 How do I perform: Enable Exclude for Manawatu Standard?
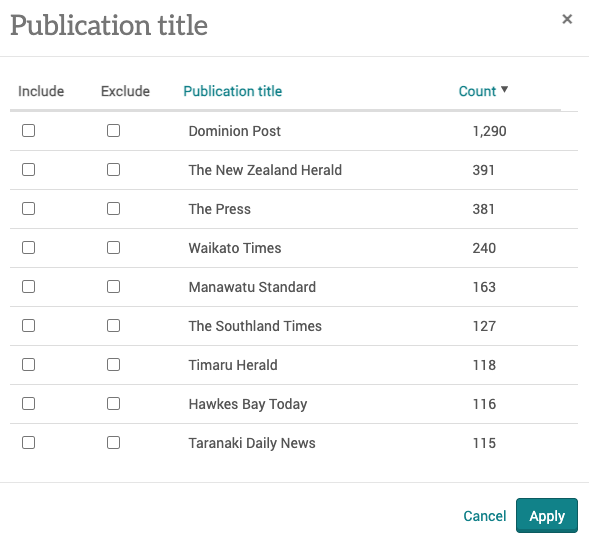pos(113,287)
